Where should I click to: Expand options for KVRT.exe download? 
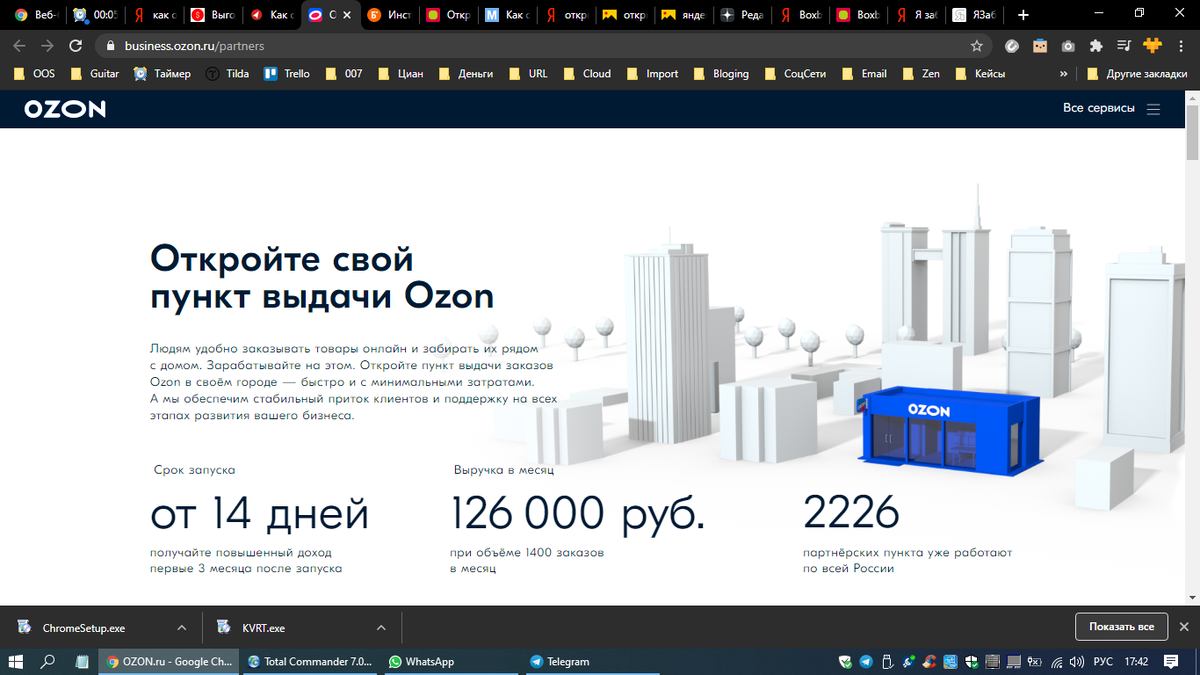click(381, 628)
